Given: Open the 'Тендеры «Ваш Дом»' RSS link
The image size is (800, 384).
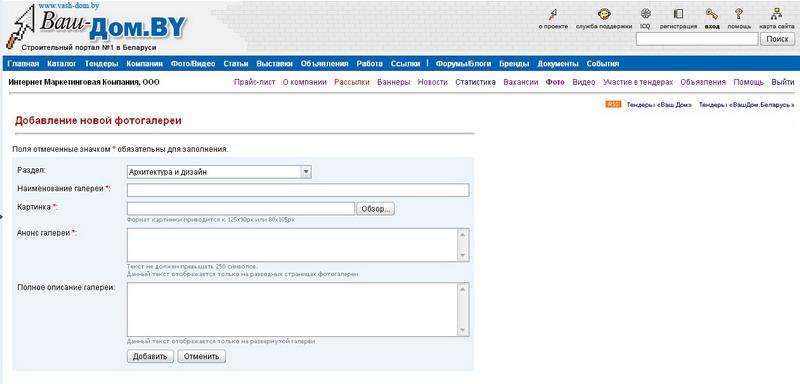Looking at the screenshot, I should [659, 105].
